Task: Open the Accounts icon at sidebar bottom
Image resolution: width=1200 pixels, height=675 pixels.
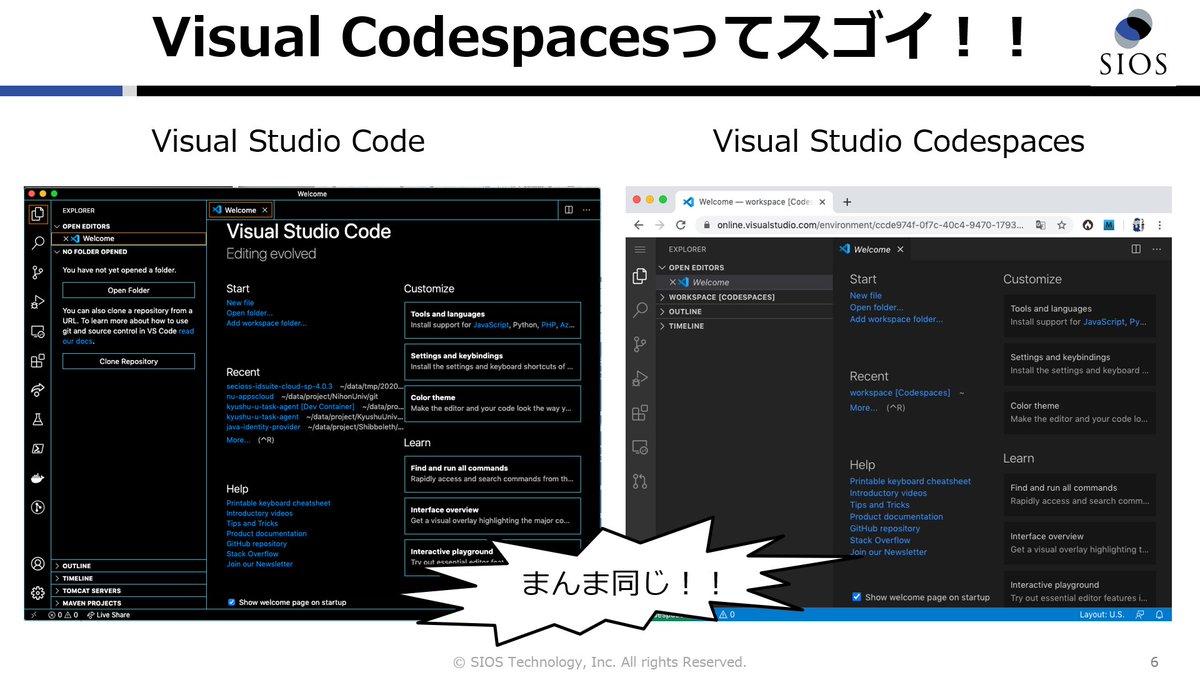Action: tap(37, 563)
